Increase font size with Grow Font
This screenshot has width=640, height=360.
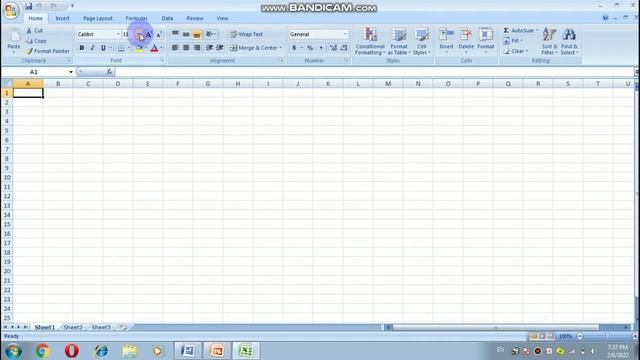pos(149,35)
